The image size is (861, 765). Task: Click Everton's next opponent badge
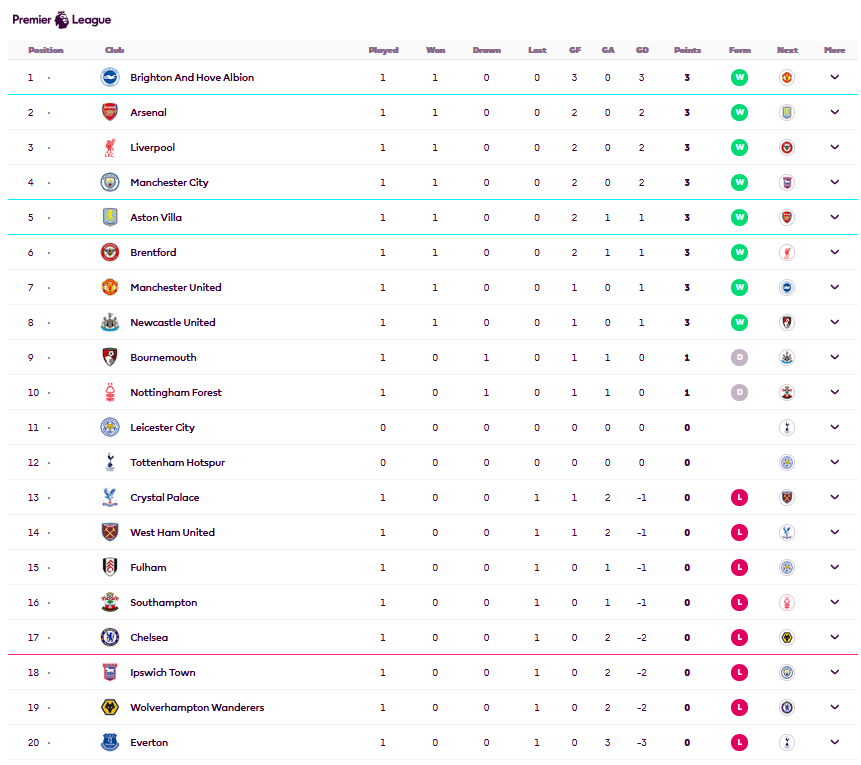(787, 742)
